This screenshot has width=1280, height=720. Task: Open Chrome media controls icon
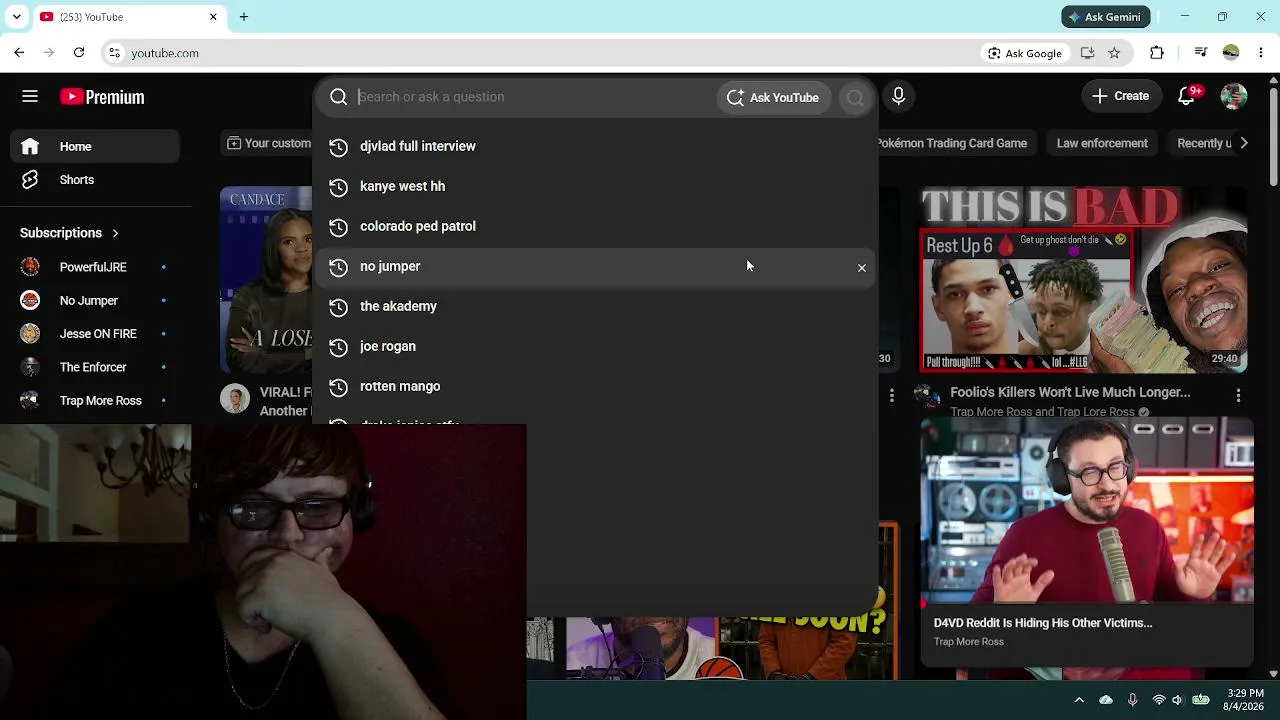coord(1201,53)
